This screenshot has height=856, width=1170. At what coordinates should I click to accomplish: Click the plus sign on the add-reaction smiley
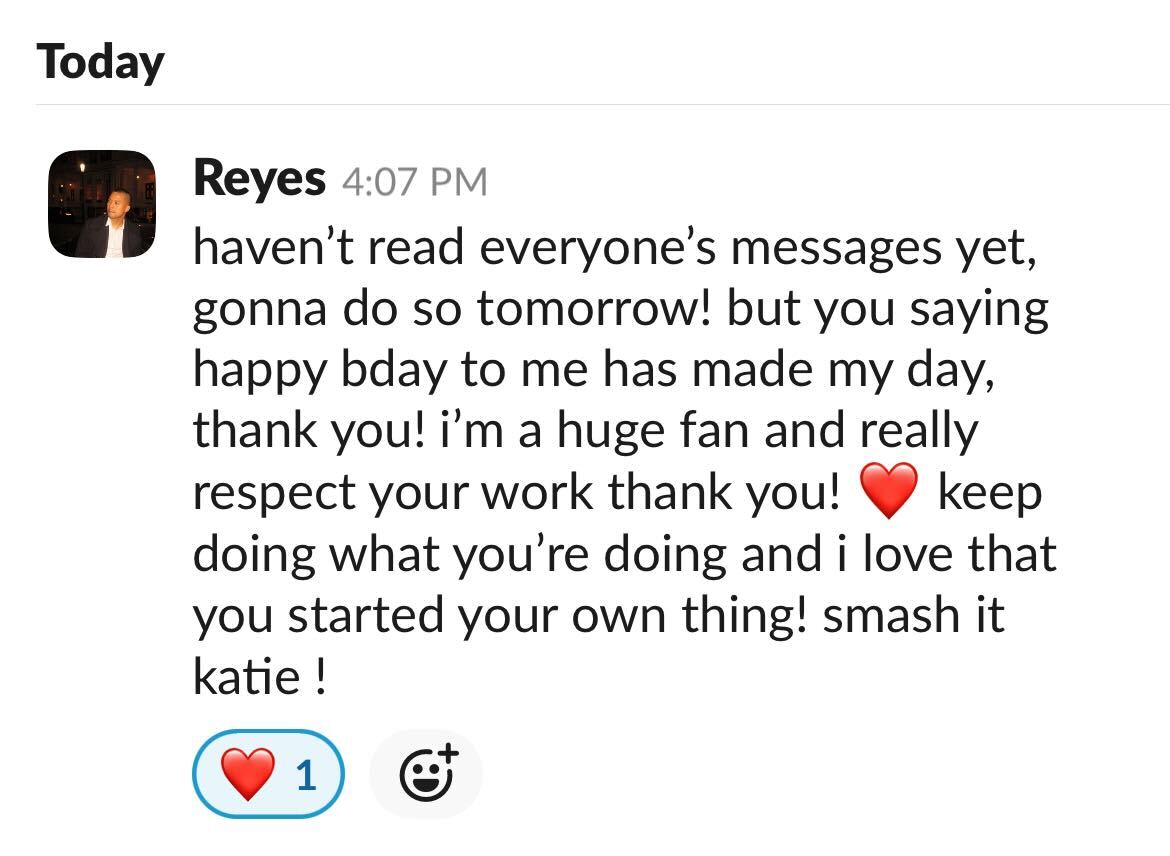[447, 754]
